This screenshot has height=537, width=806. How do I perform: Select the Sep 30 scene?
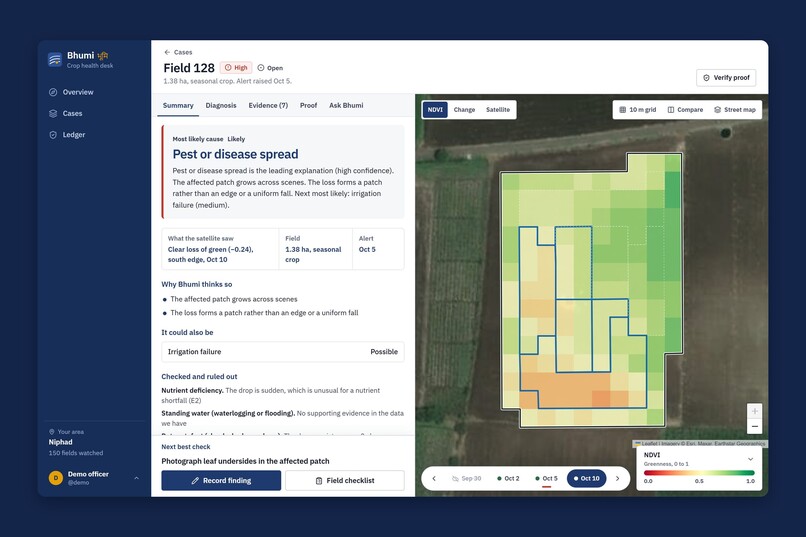[467, 478]
